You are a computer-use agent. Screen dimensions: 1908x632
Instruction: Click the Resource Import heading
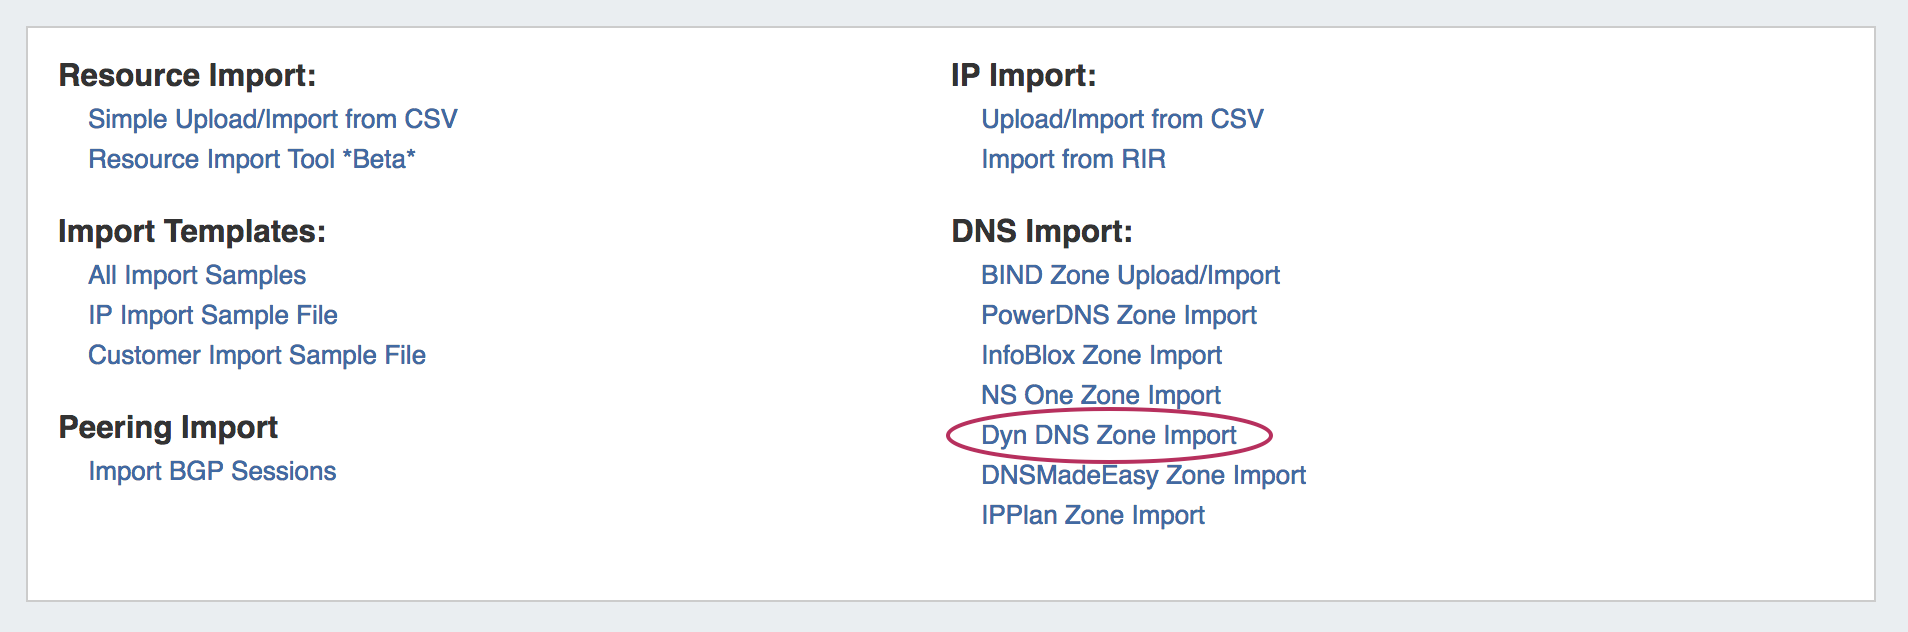(187, 75)
